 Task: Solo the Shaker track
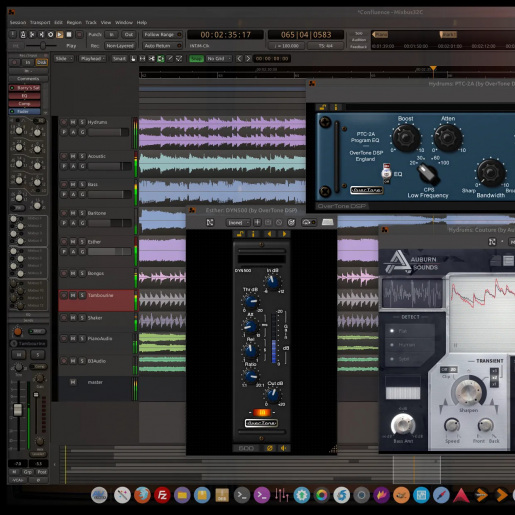click(x=82, y=318)
